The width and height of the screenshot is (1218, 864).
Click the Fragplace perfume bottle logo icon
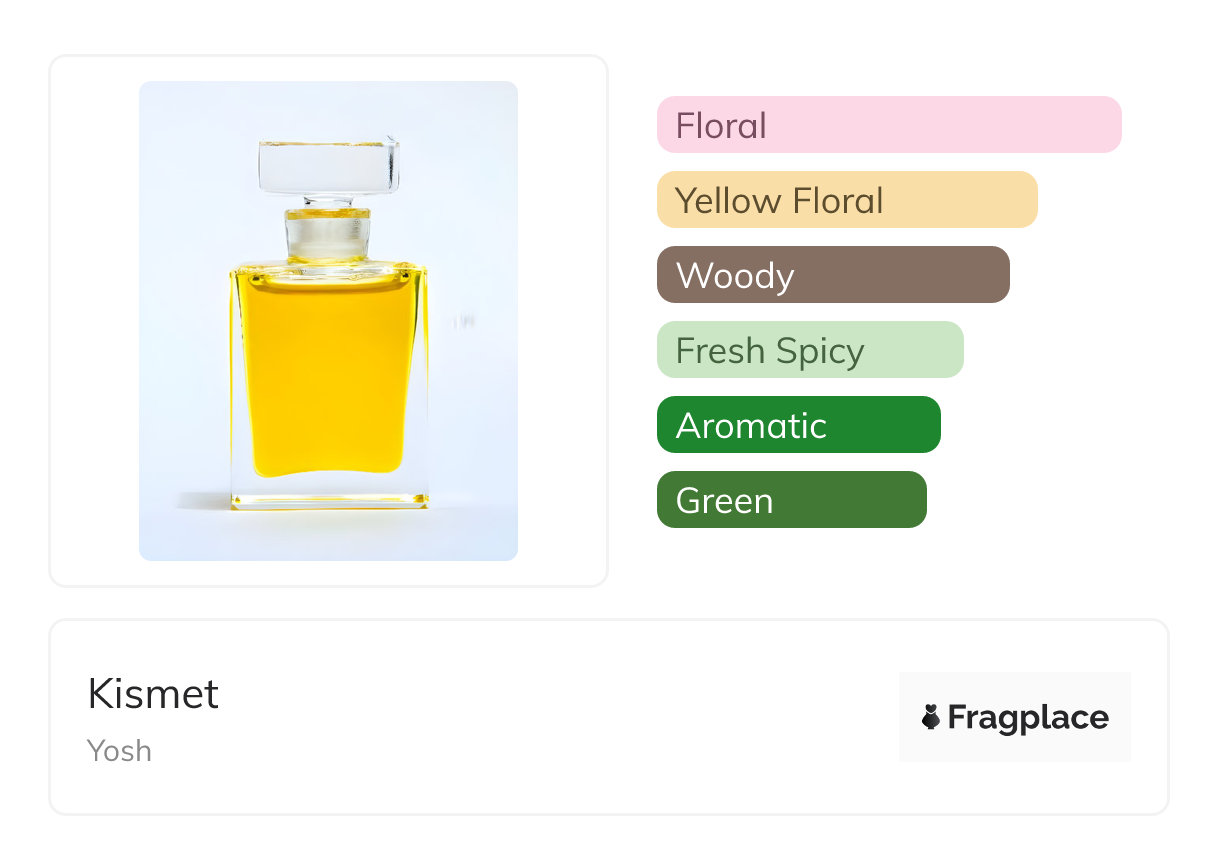(931, 717)
